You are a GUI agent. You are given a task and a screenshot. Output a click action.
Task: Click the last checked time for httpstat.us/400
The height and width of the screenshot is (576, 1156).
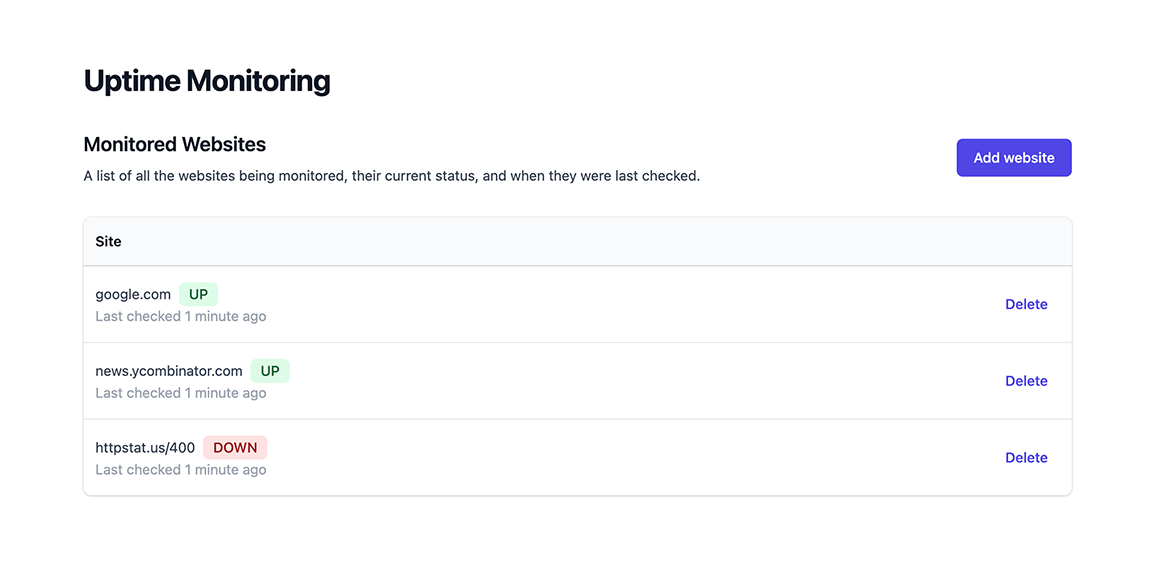click(180, 469)
